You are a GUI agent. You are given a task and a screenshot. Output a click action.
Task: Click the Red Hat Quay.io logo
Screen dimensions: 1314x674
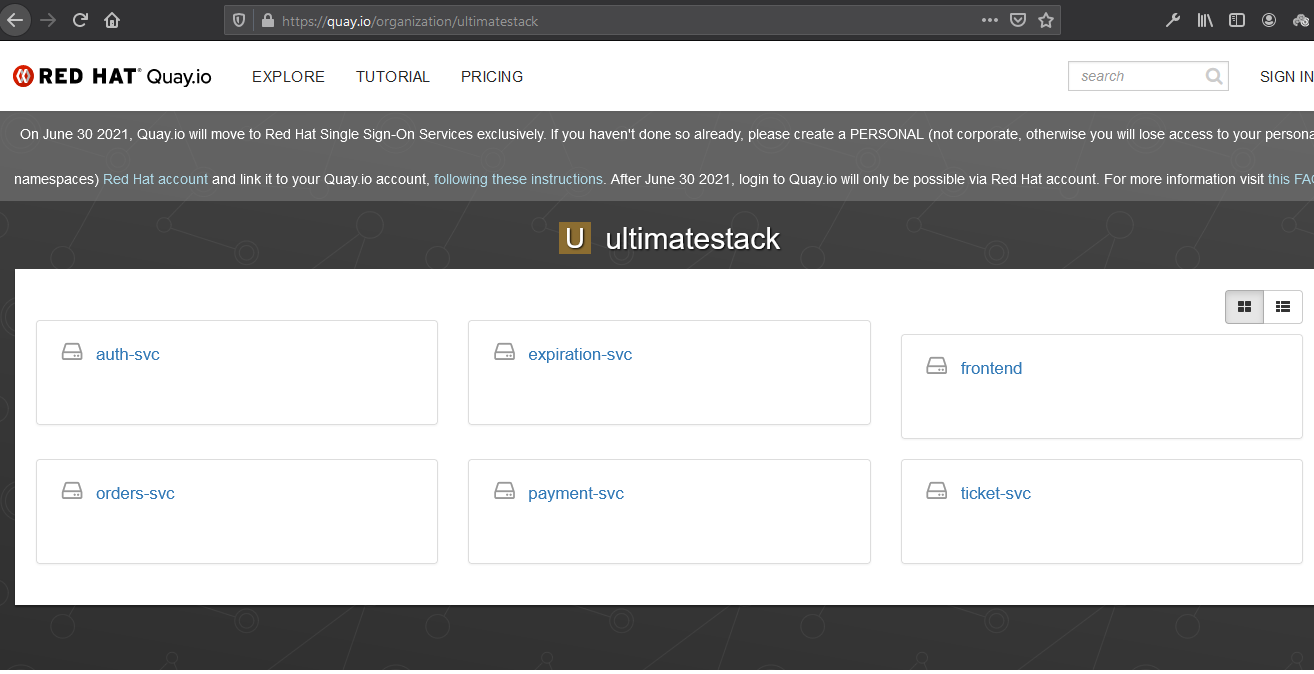(112, 76)
